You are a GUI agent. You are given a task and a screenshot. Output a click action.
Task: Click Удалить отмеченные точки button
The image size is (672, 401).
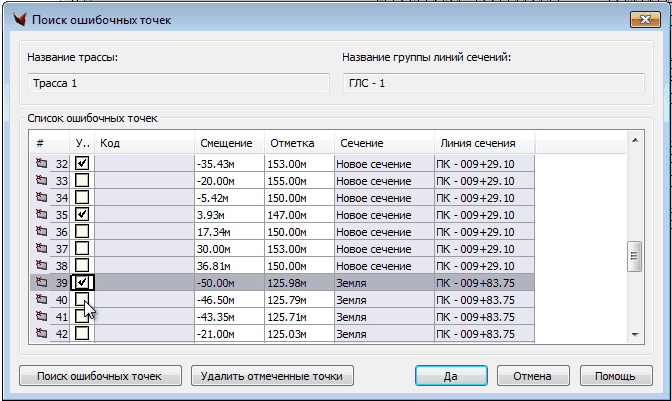point(271,377)
